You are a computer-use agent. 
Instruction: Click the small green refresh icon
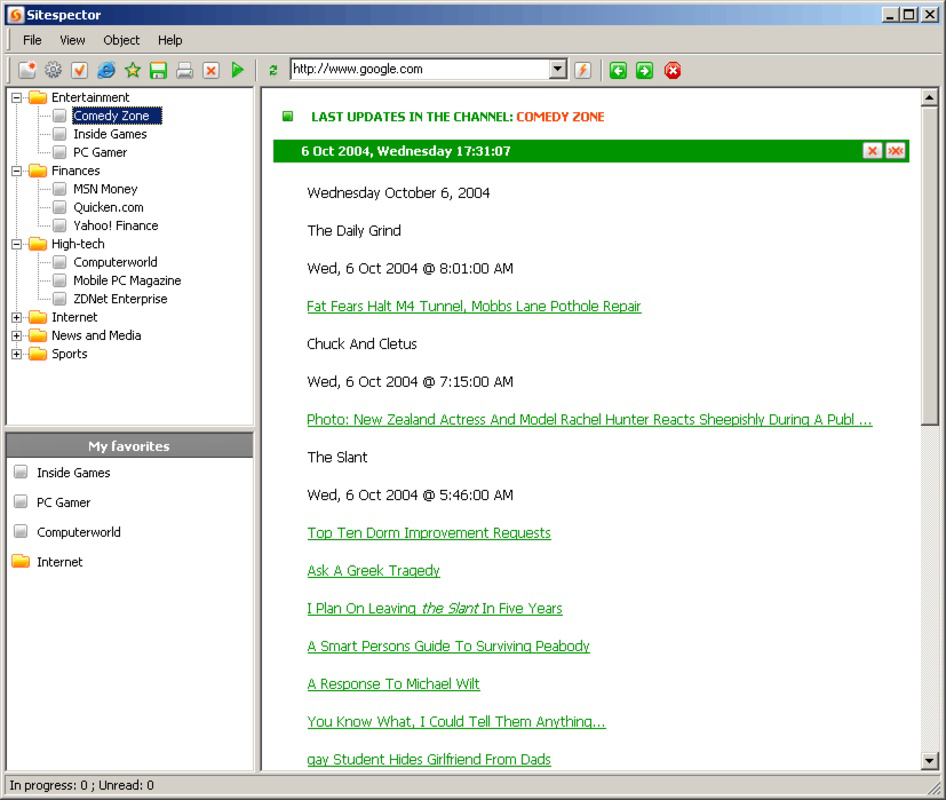[273, 71]
